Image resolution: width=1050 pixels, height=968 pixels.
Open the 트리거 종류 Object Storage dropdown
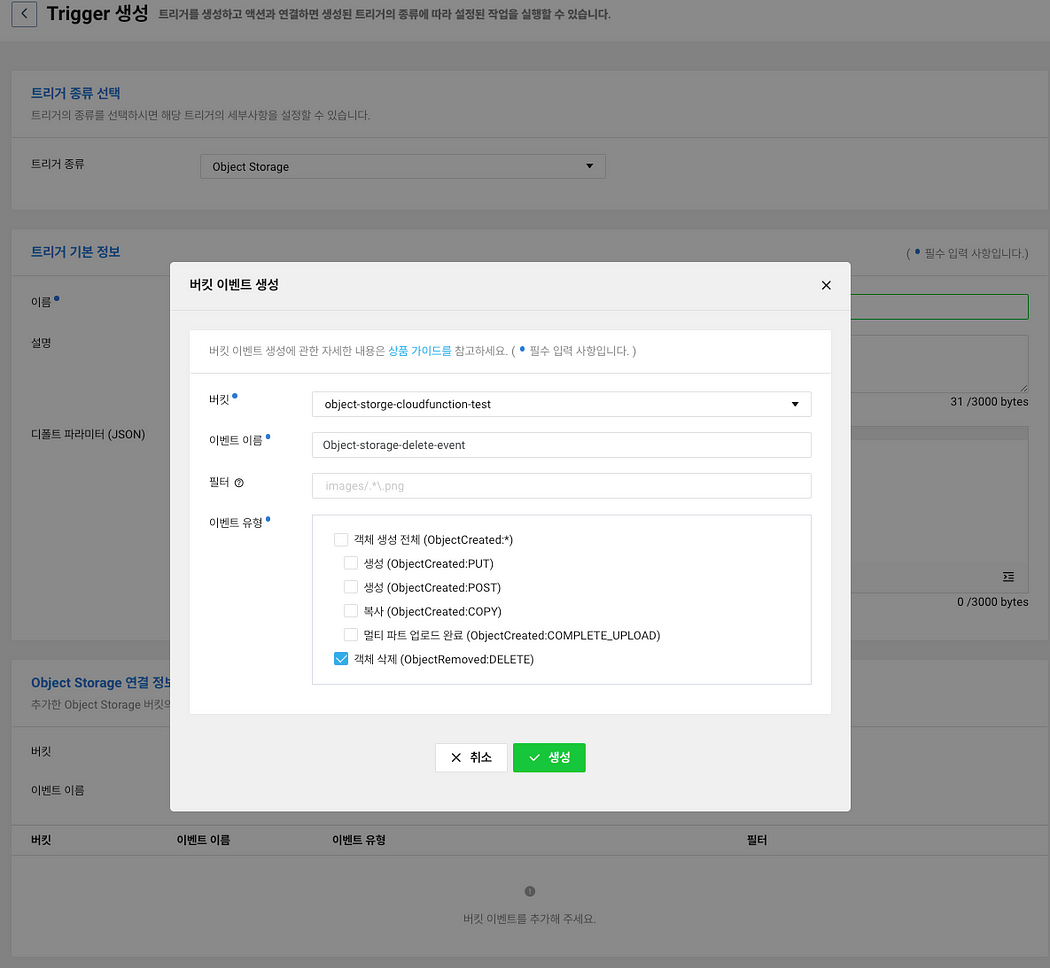[x=402, y=167]
